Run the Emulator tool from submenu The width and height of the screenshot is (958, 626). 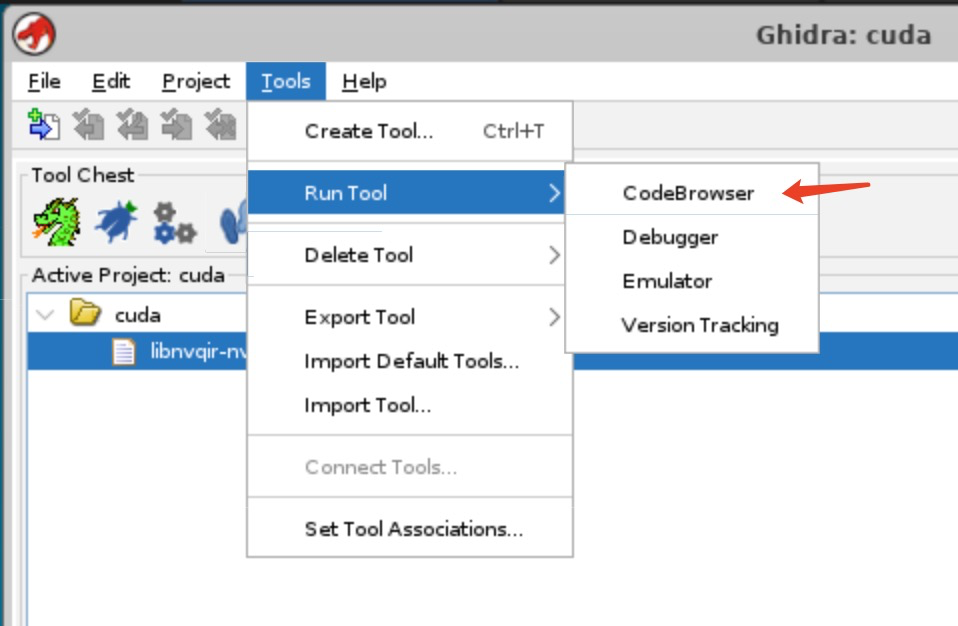[692, 281]
